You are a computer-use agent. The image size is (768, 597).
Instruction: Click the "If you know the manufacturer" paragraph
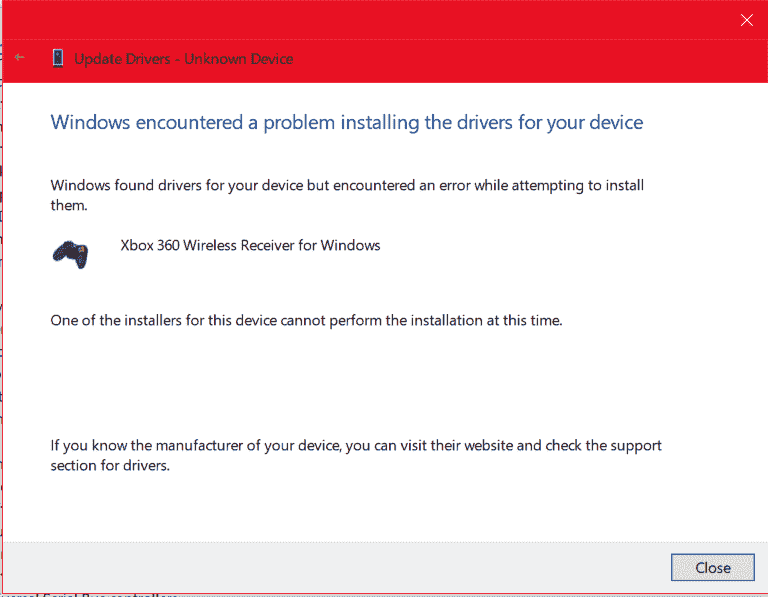pos(356,455)
